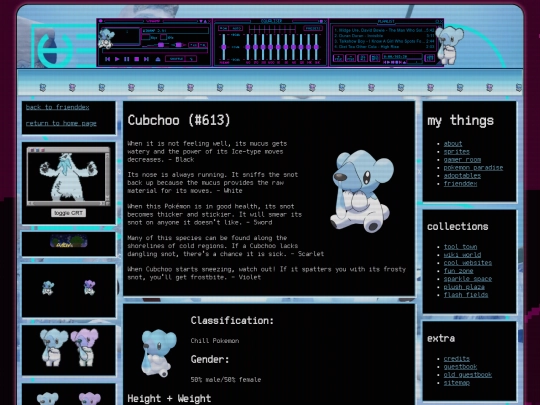Open the options menu icon in the player title bar
The height and width of the screenshot is (405, 540).
[x=101, y=21]
